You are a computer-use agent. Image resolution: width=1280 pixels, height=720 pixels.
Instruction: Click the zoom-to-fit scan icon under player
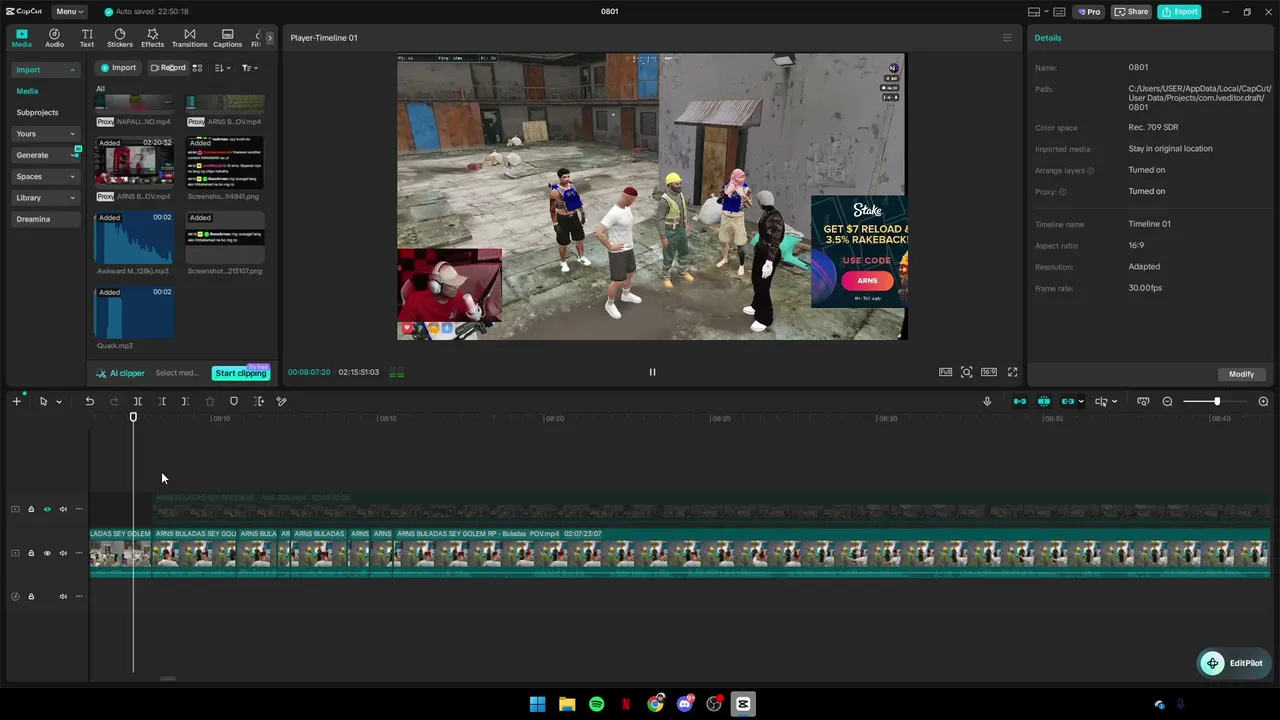(x=967, y=372)
